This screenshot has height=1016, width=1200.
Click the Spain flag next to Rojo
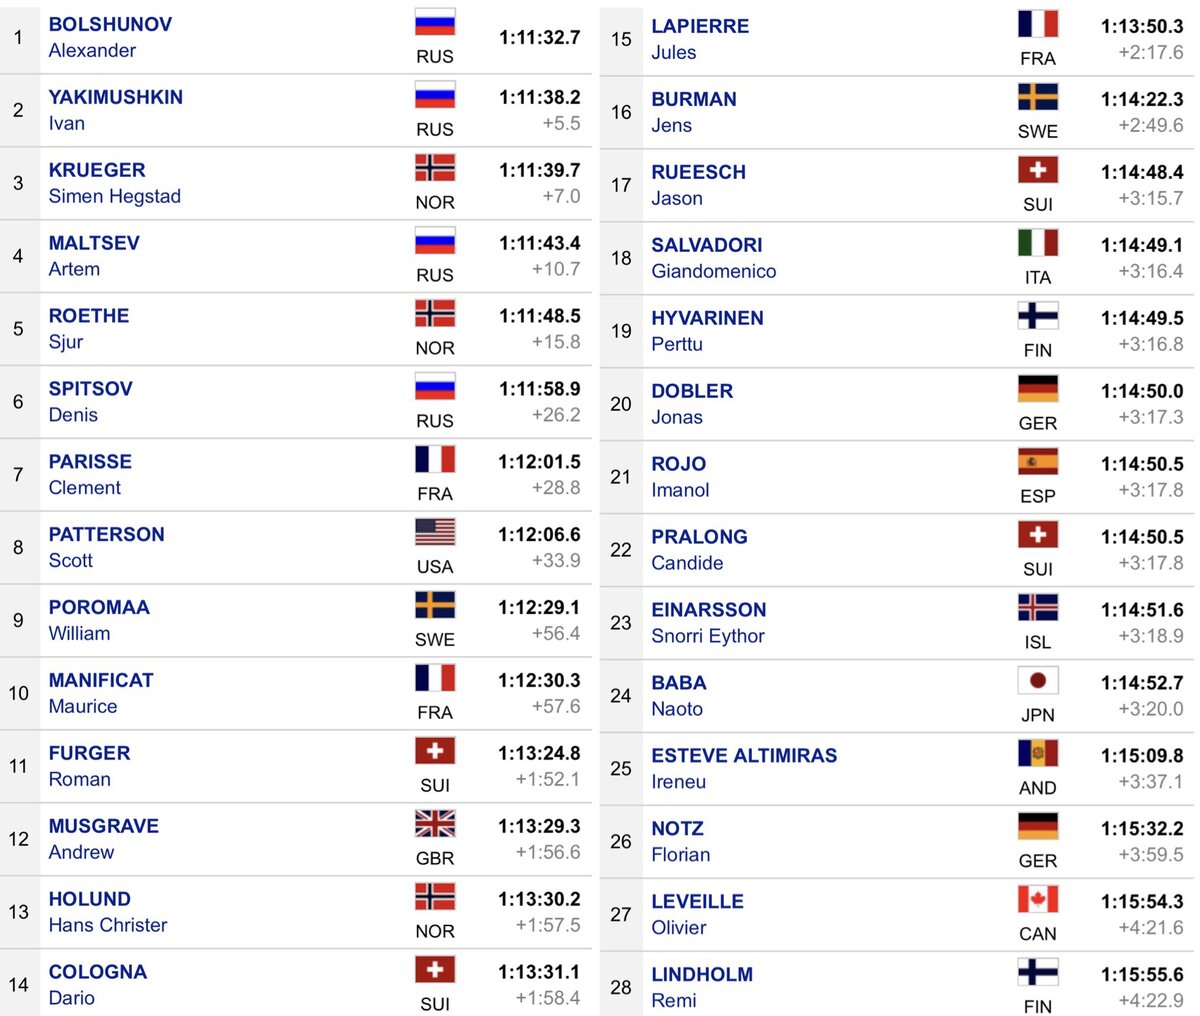(x=1038, y=462)
